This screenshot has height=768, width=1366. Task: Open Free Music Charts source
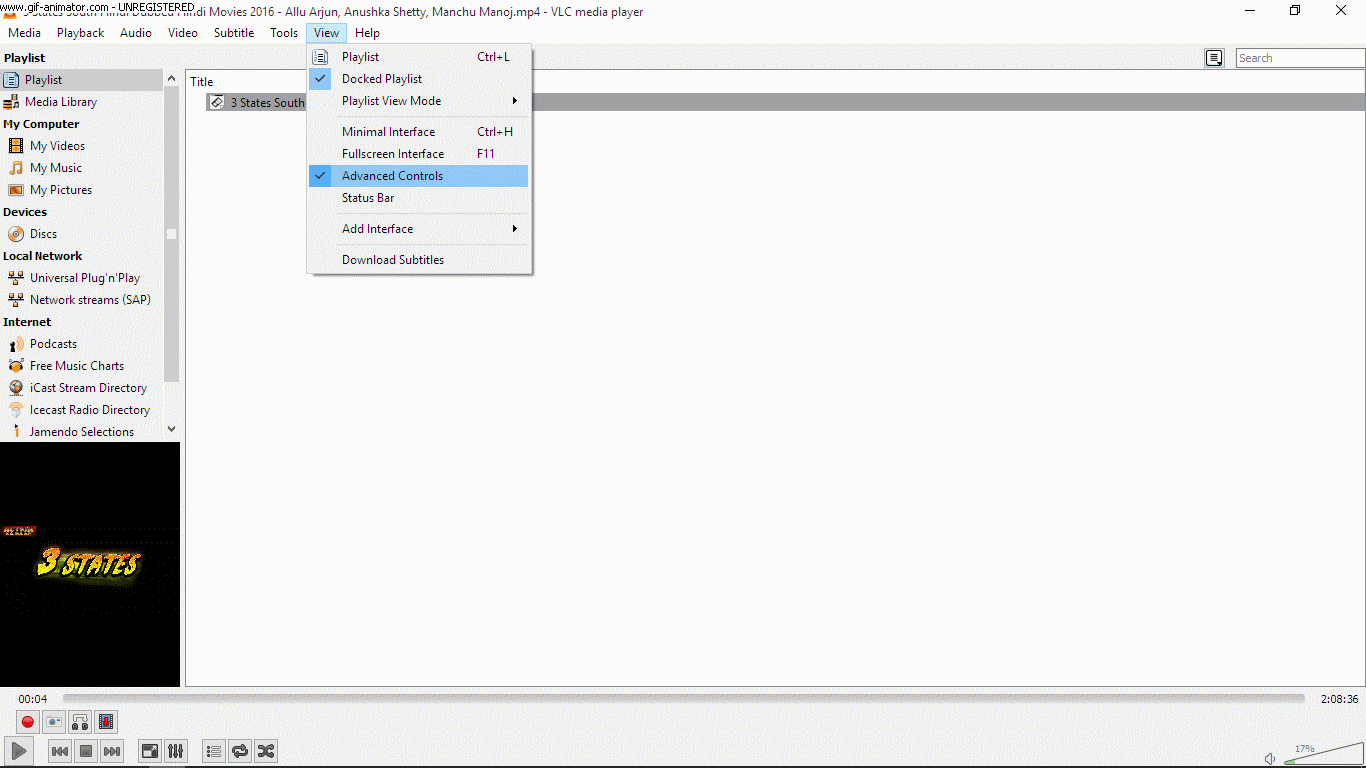(x=82, y=366)
